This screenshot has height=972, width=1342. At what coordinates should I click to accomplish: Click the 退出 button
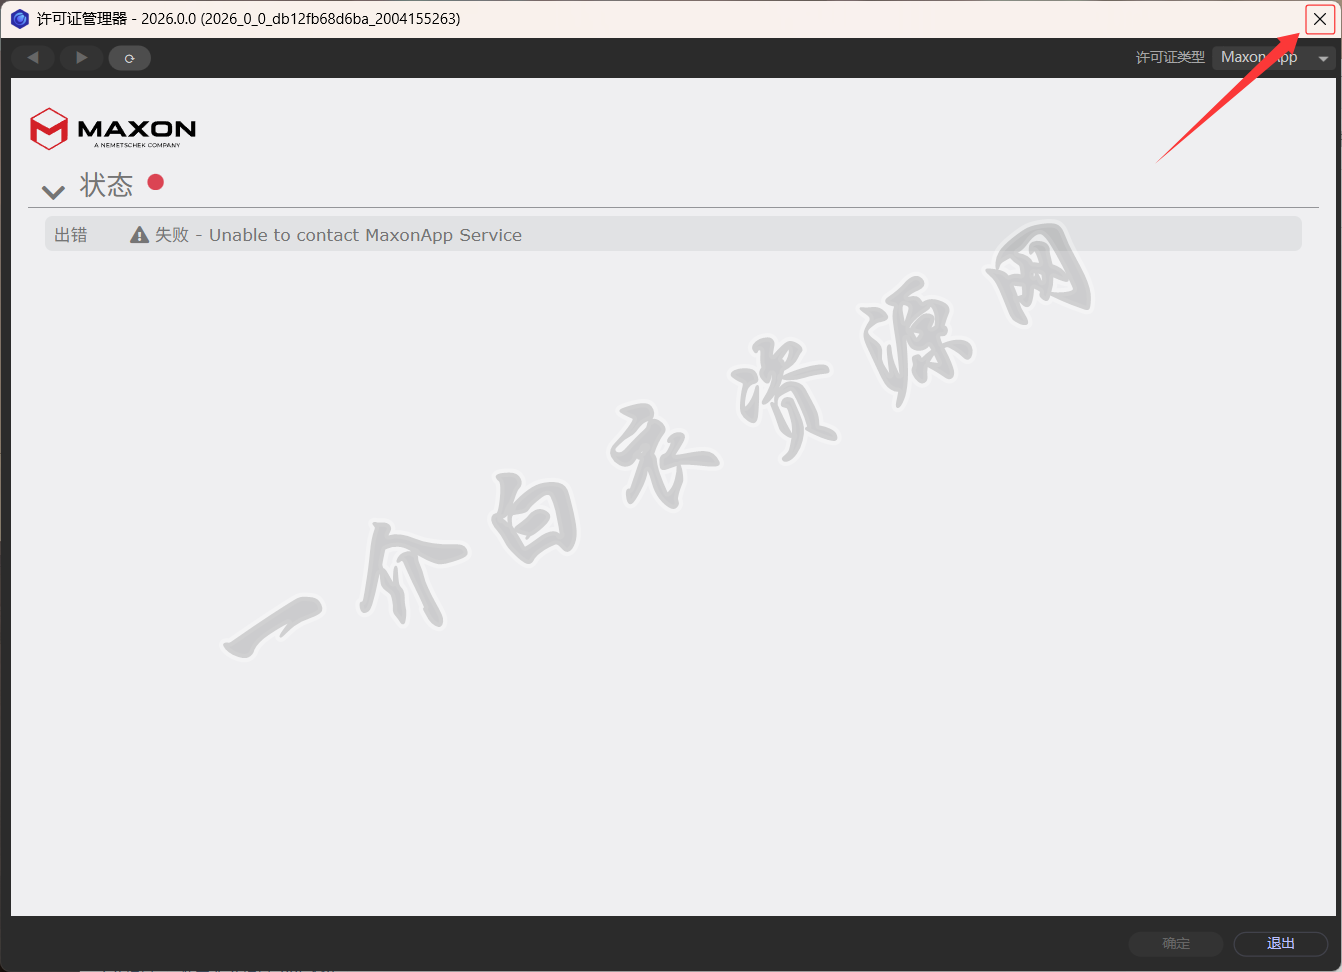tap(1280, 943)
